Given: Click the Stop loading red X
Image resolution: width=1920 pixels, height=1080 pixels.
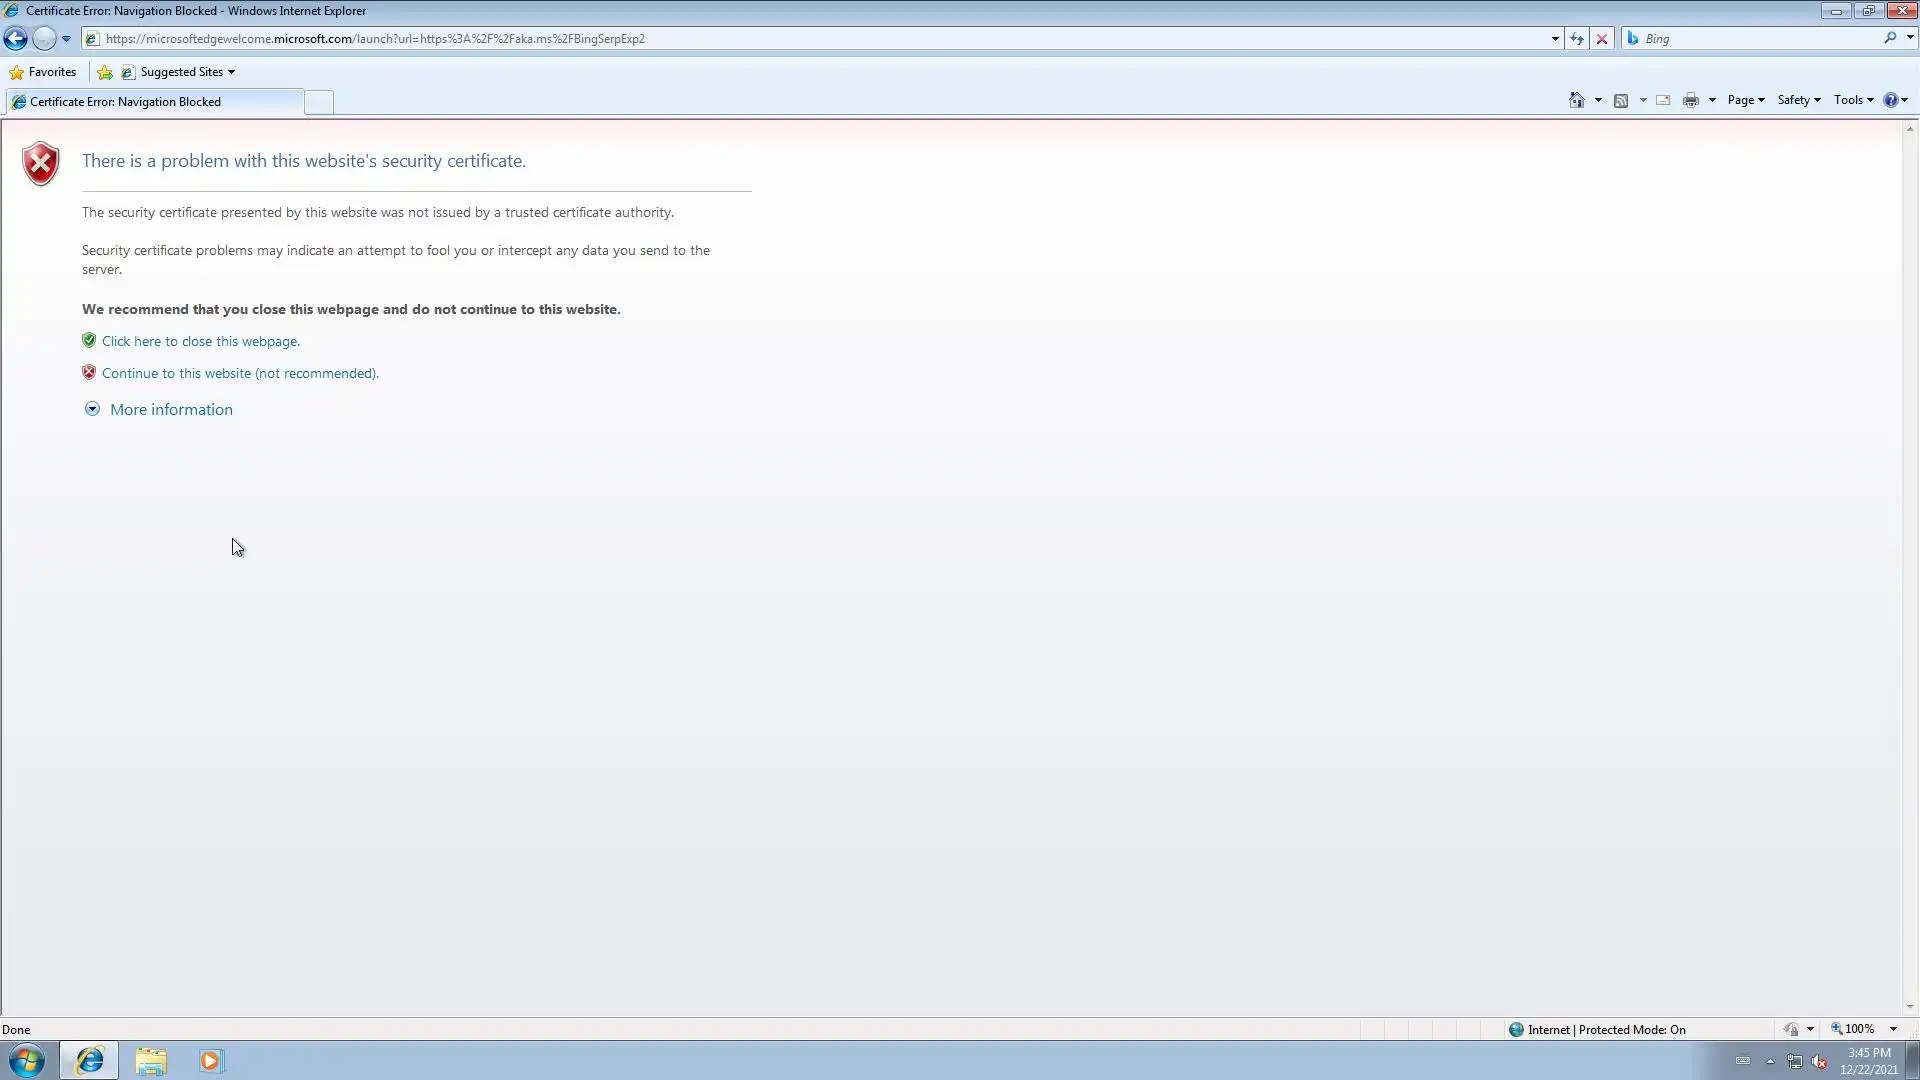Looking at the screenshot, I should click(x=1602, y=39).
